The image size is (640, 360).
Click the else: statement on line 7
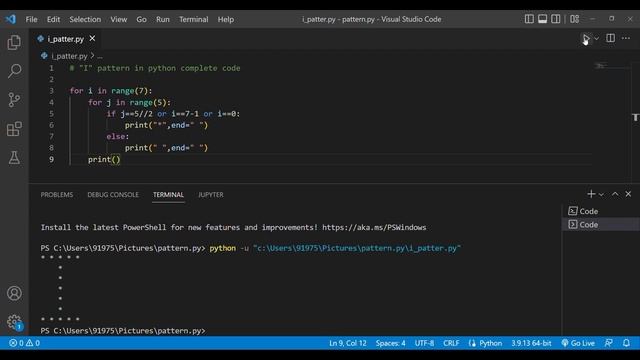tap(118, 136)
